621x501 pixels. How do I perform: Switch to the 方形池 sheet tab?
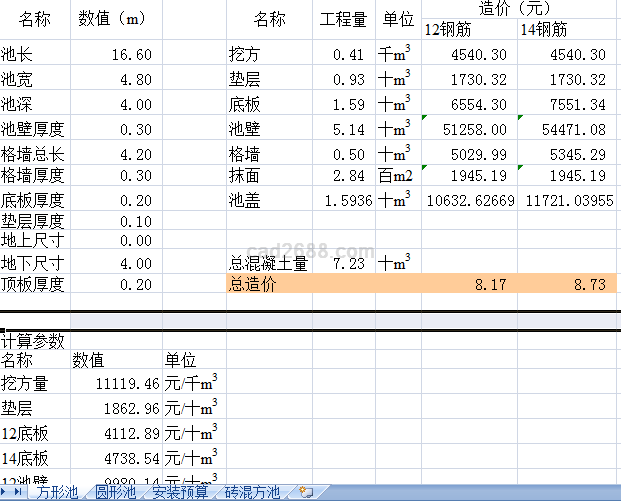click(58, 492)
